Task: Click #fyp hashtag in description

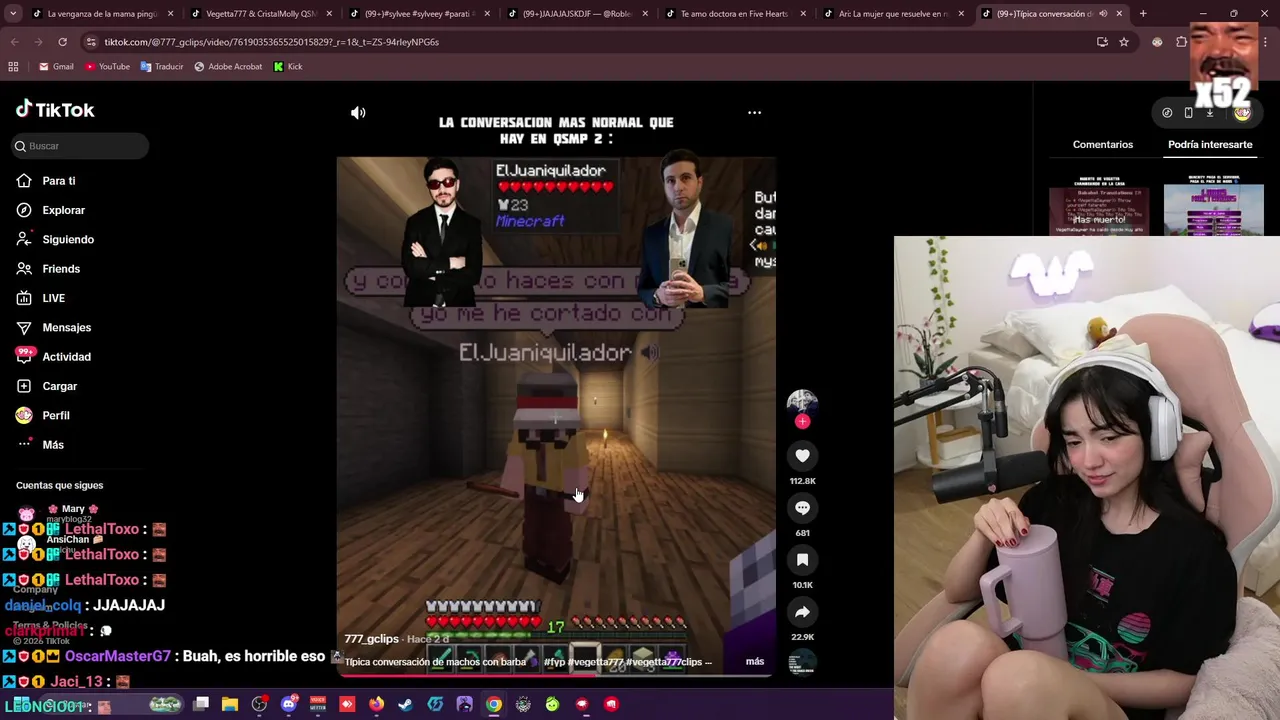Action: click(x=555, y=662)
